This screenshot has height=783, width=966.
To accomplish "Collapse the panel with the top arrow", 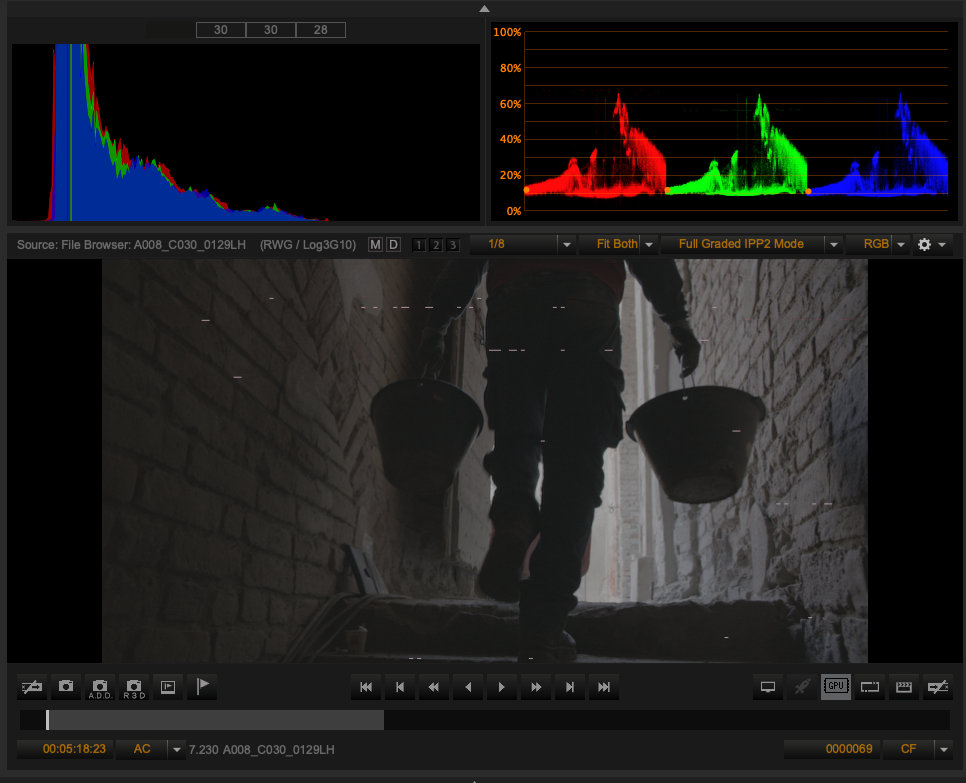I will tap(484, 9).
